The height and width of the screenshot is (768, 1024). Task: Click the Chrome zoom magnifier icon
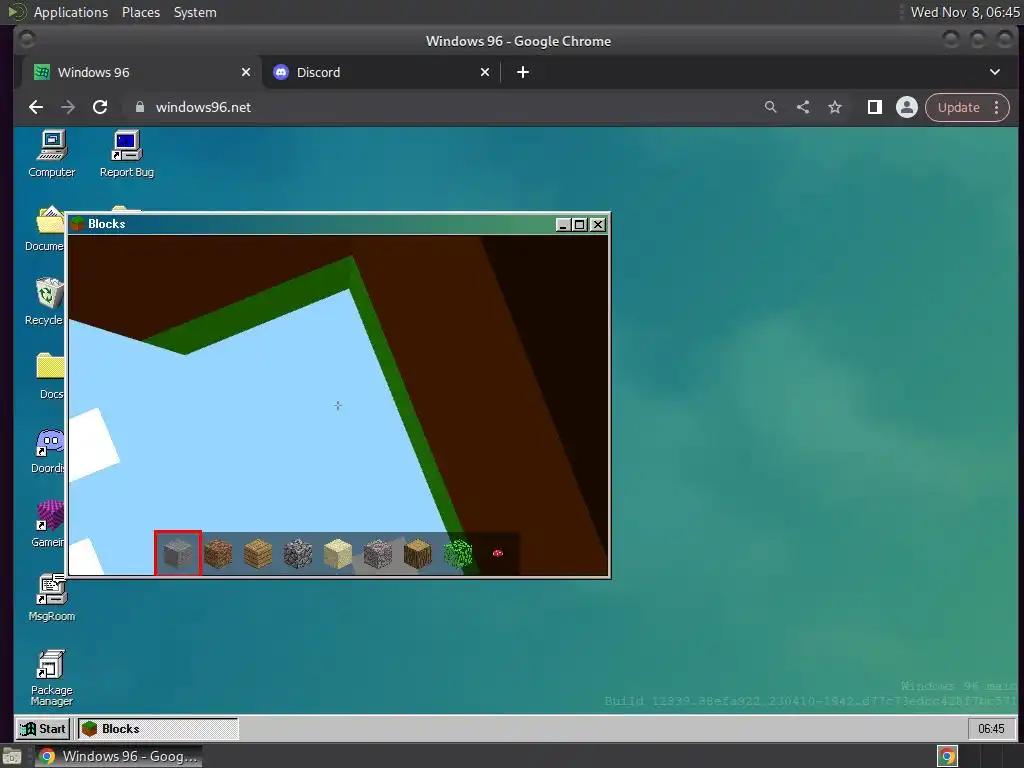(771, 107)
